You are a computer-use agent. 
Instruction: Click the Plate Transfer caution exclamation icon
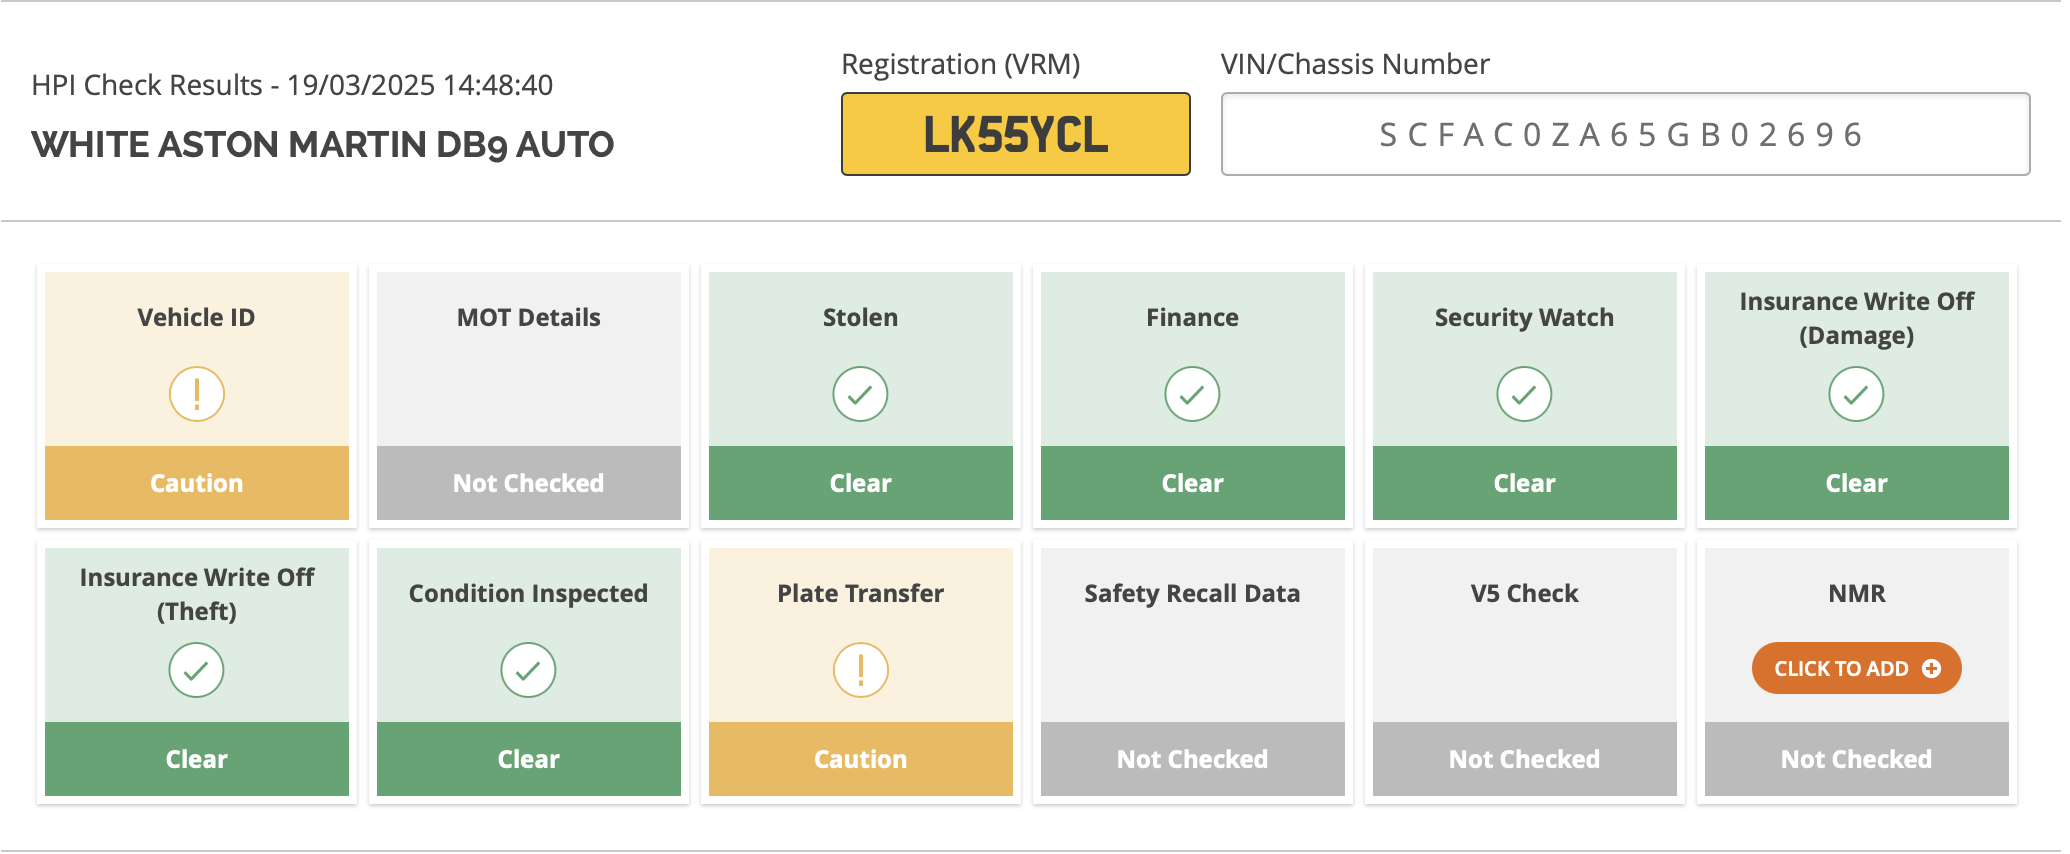coord(860,670)
